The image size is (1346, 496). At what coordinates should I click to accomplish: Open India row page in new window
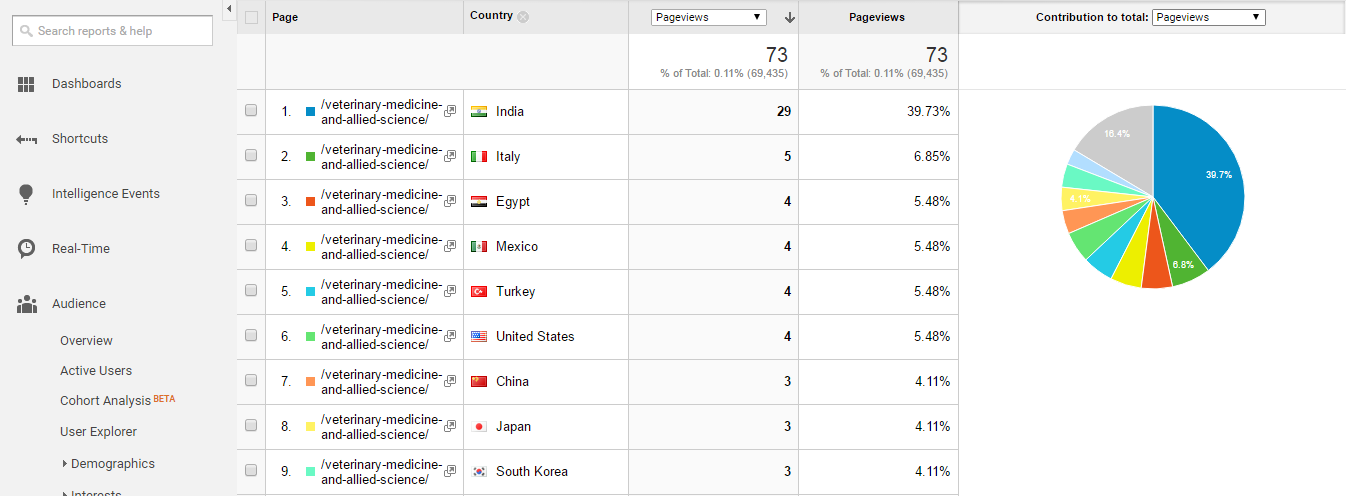[450, 111]
